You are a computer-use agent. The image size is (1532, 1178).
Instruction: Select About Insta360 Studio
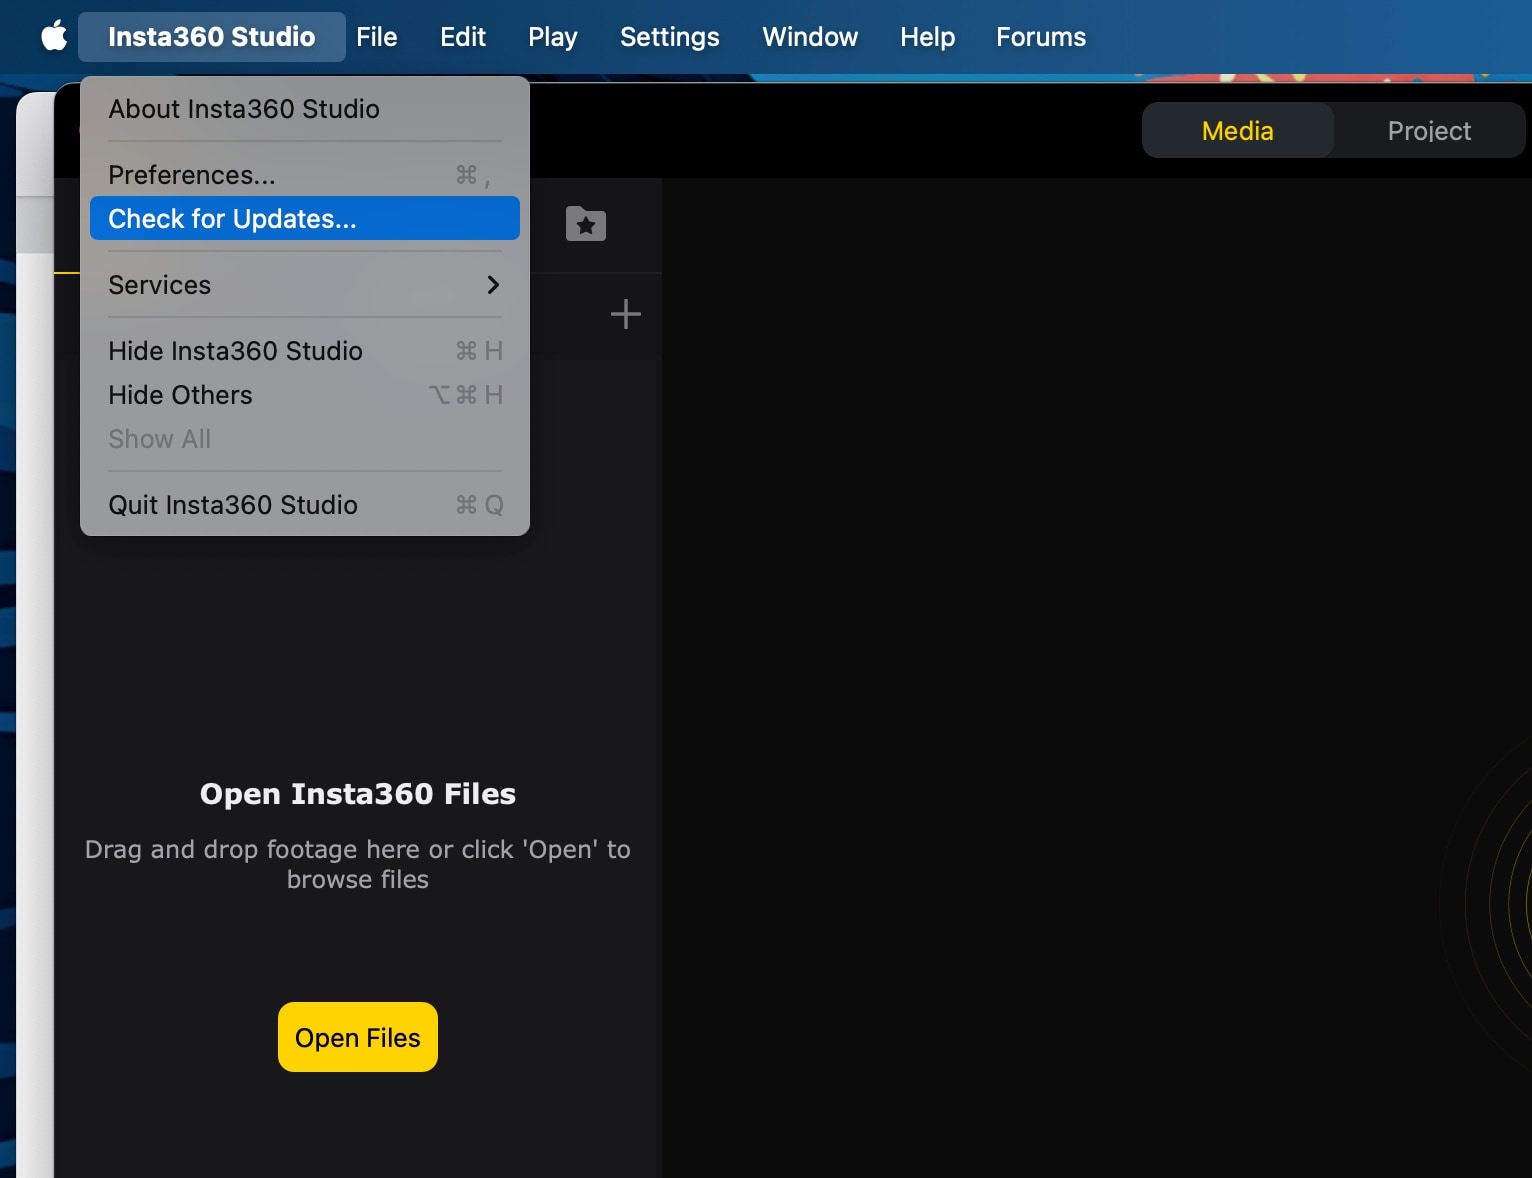[x=305, y=109]
